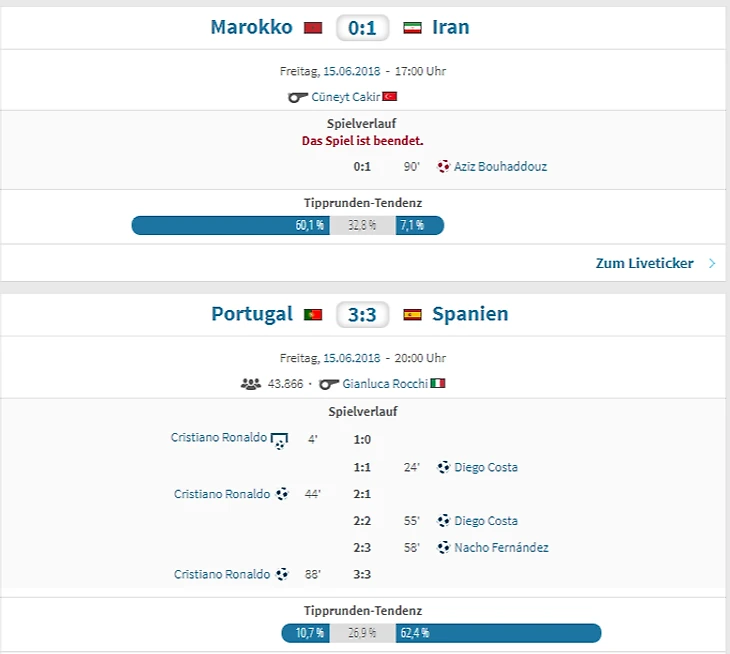Viewport: 730px width, 654px height.
Task: Click the Iran flag icon
Action: 412,28
